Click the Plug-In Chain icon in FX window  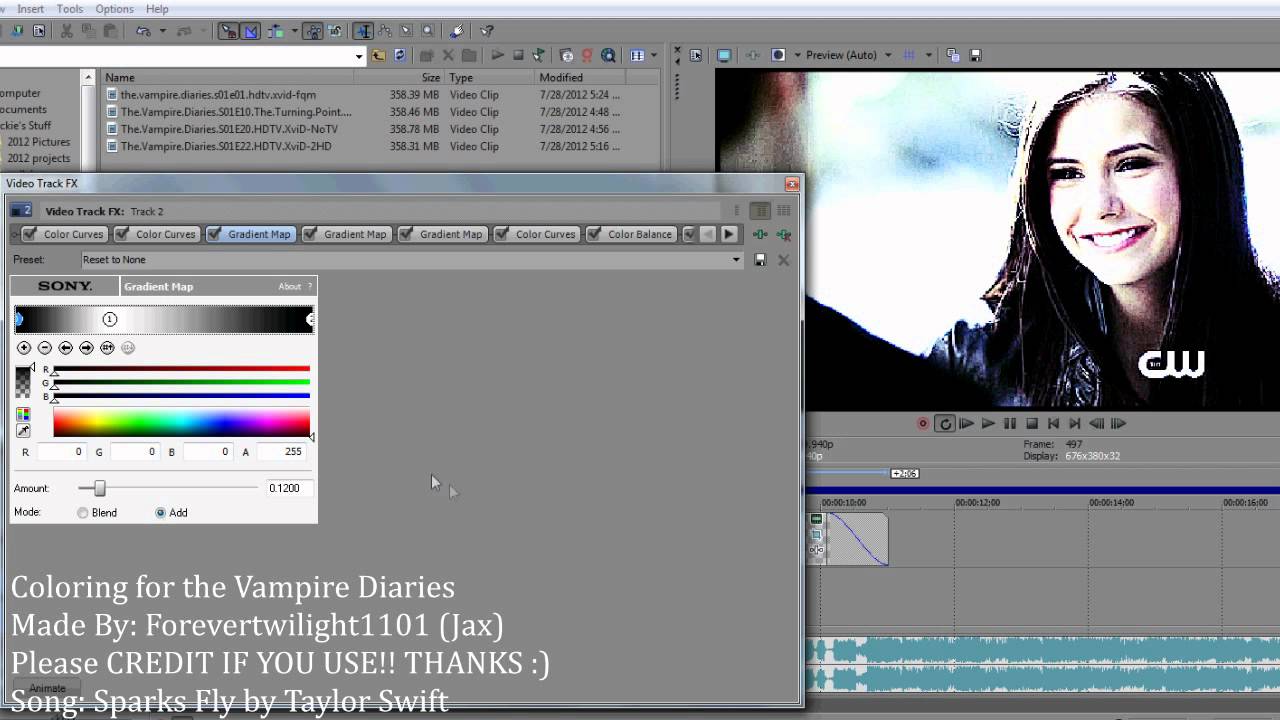(760, 234)
